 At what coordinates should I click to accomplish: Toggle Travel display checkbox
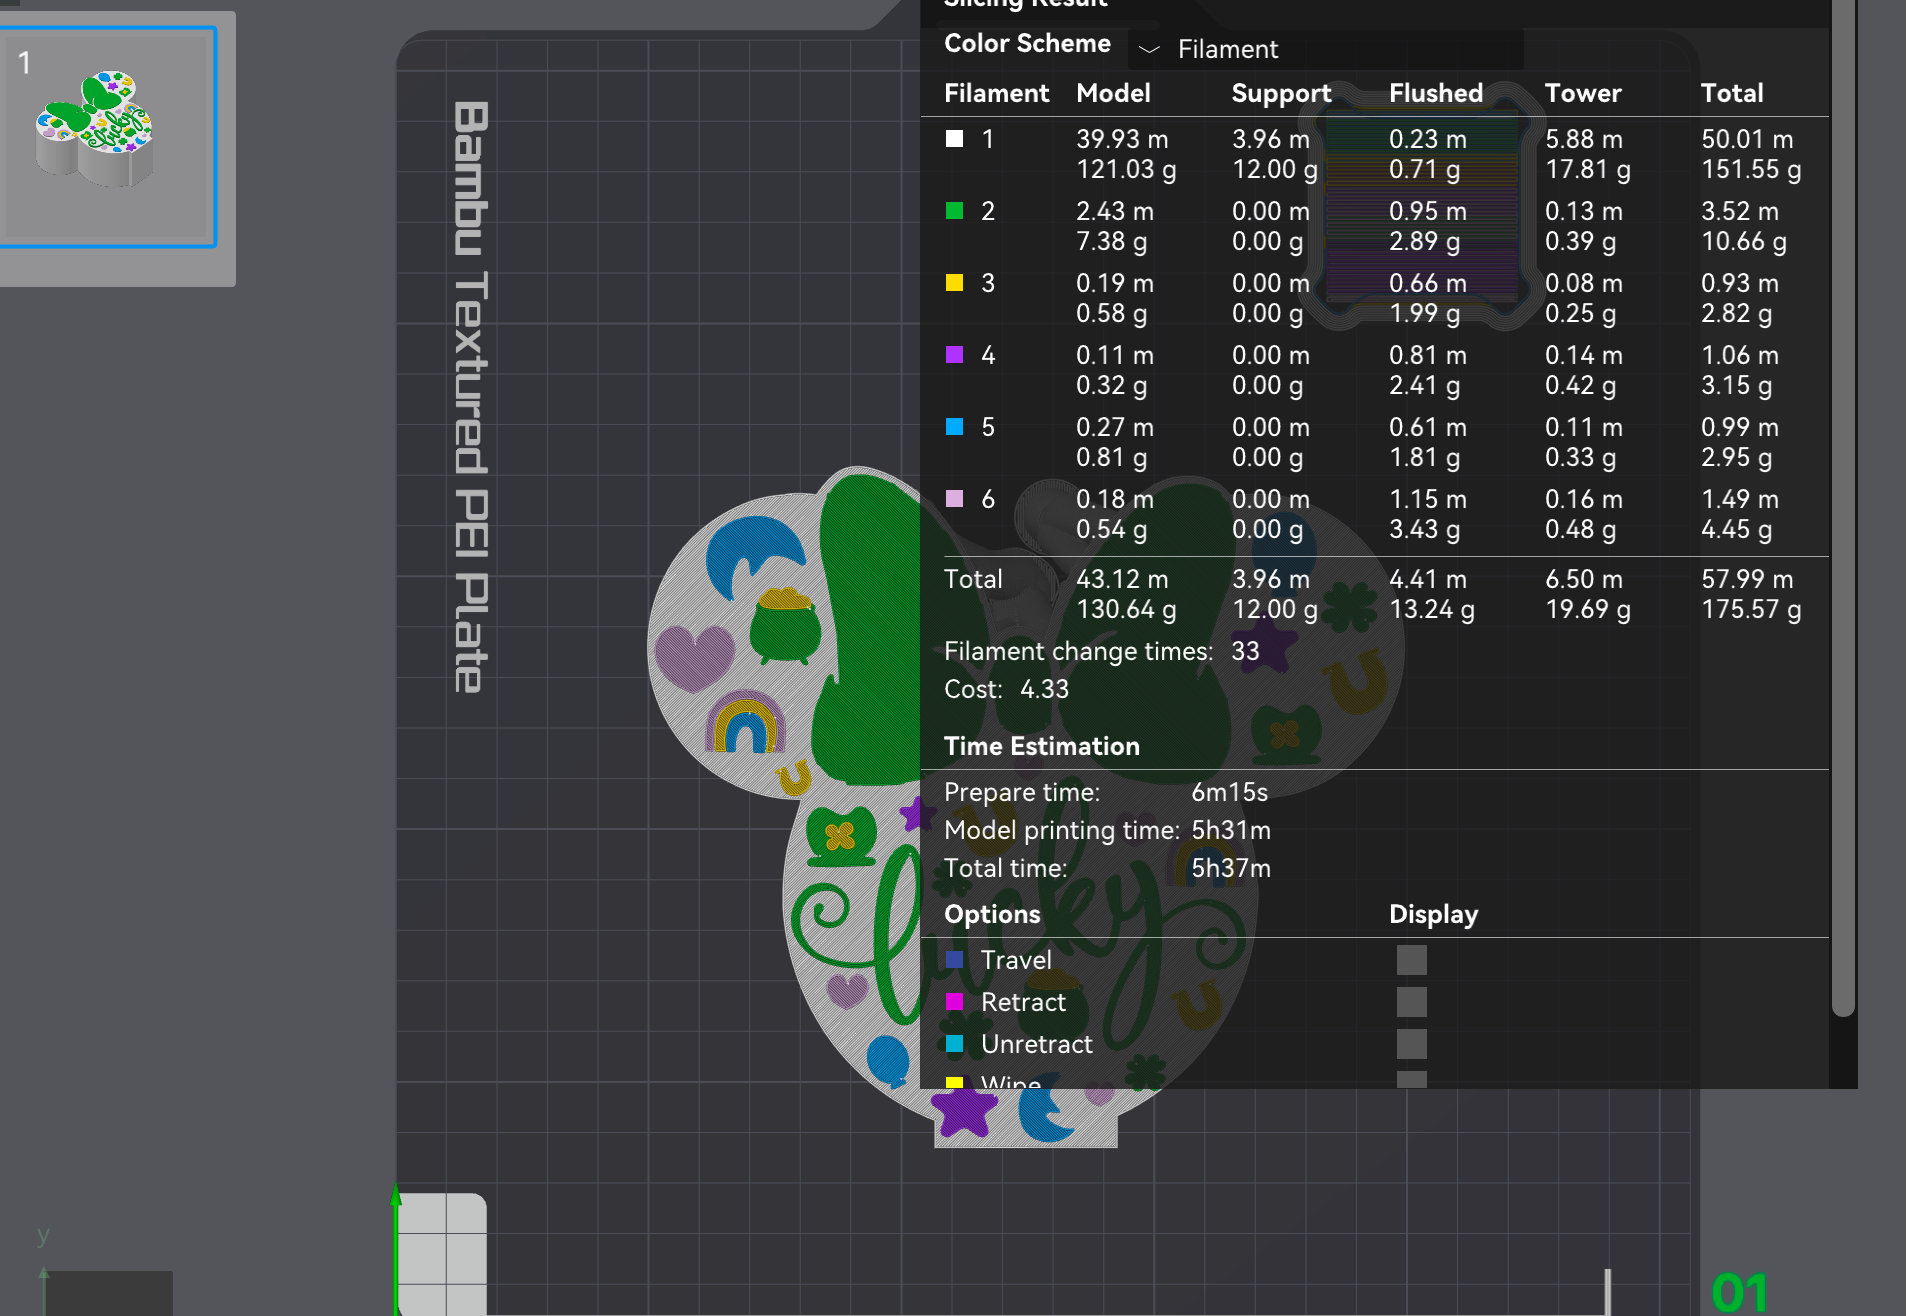click(1411, 960)
